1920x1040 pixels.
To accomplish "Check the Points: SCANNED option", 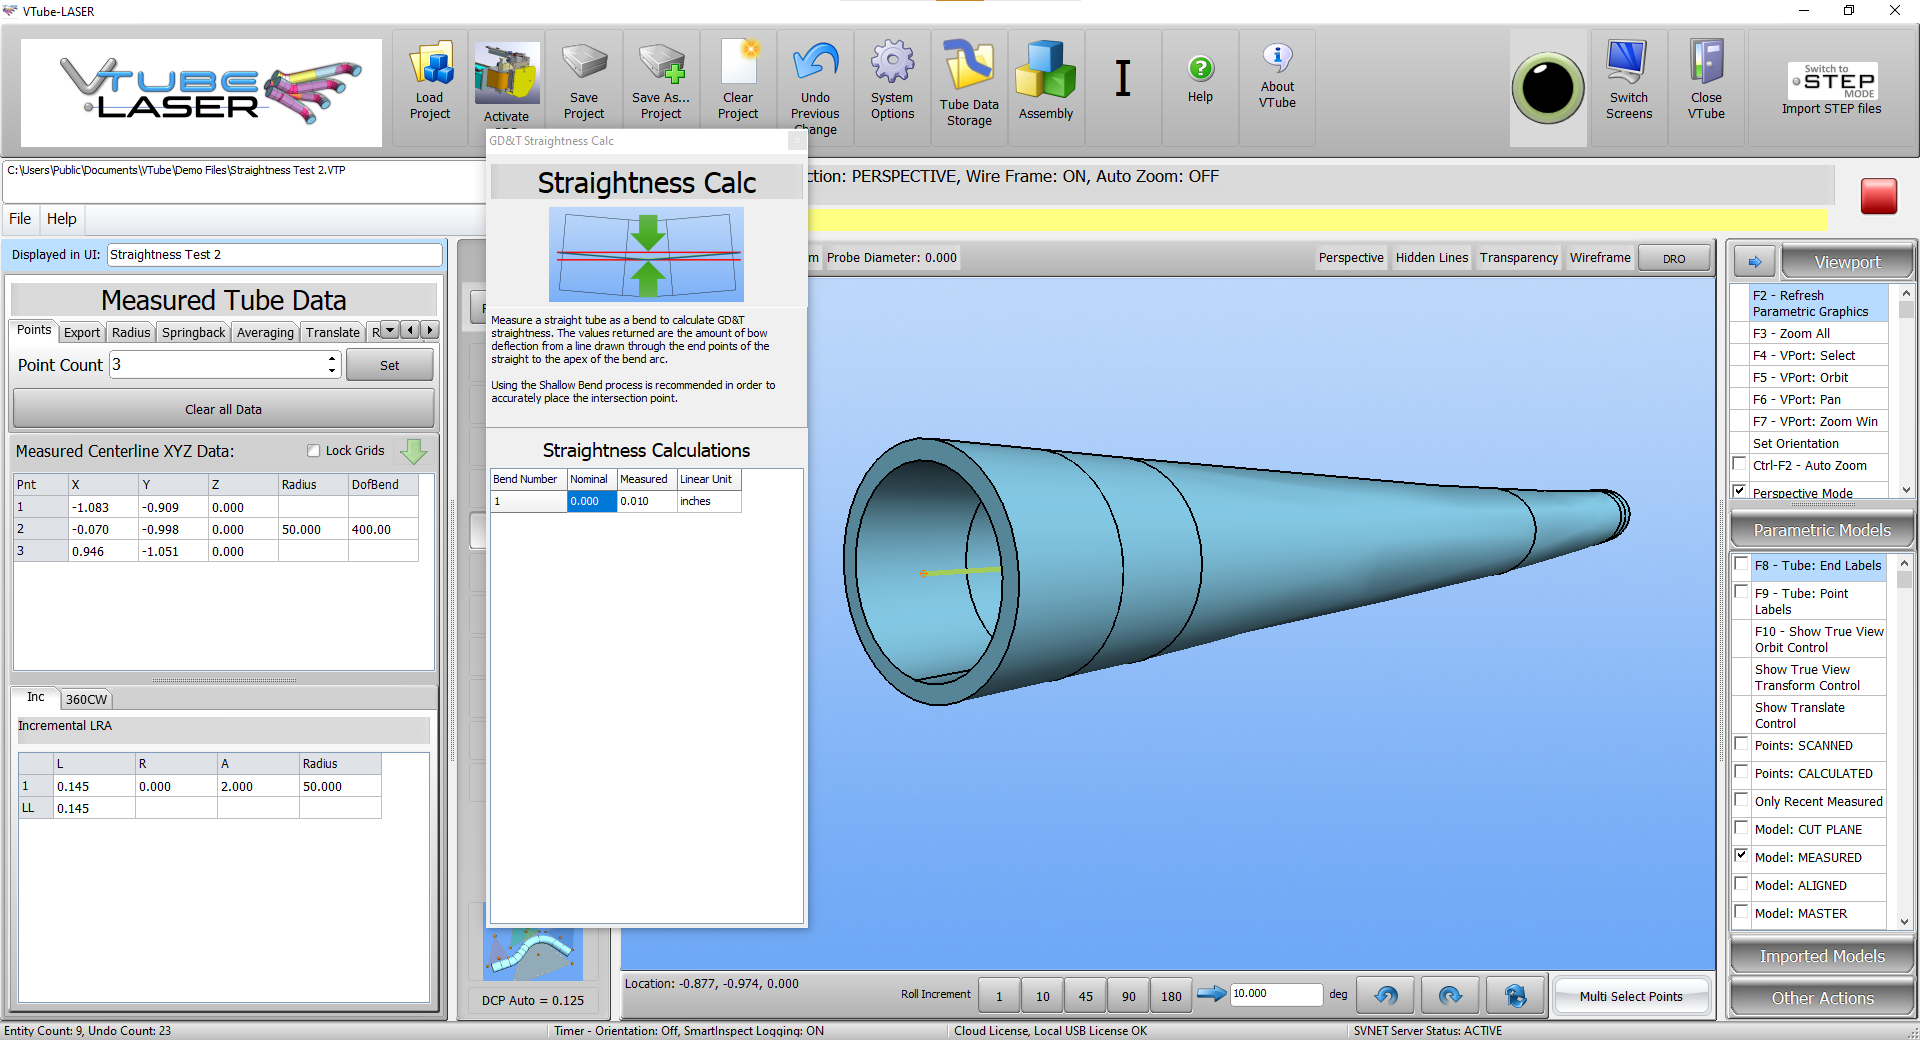I will click(1741, 744).
